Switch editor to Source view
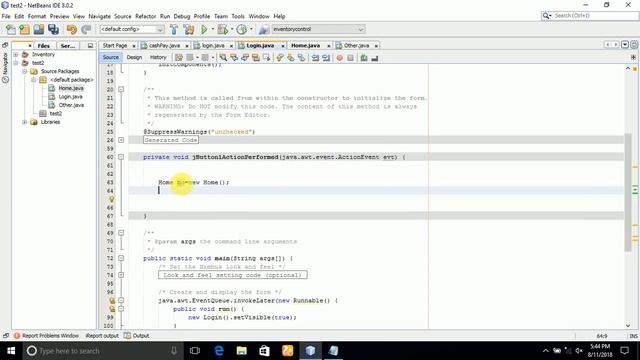 (111, 58)
